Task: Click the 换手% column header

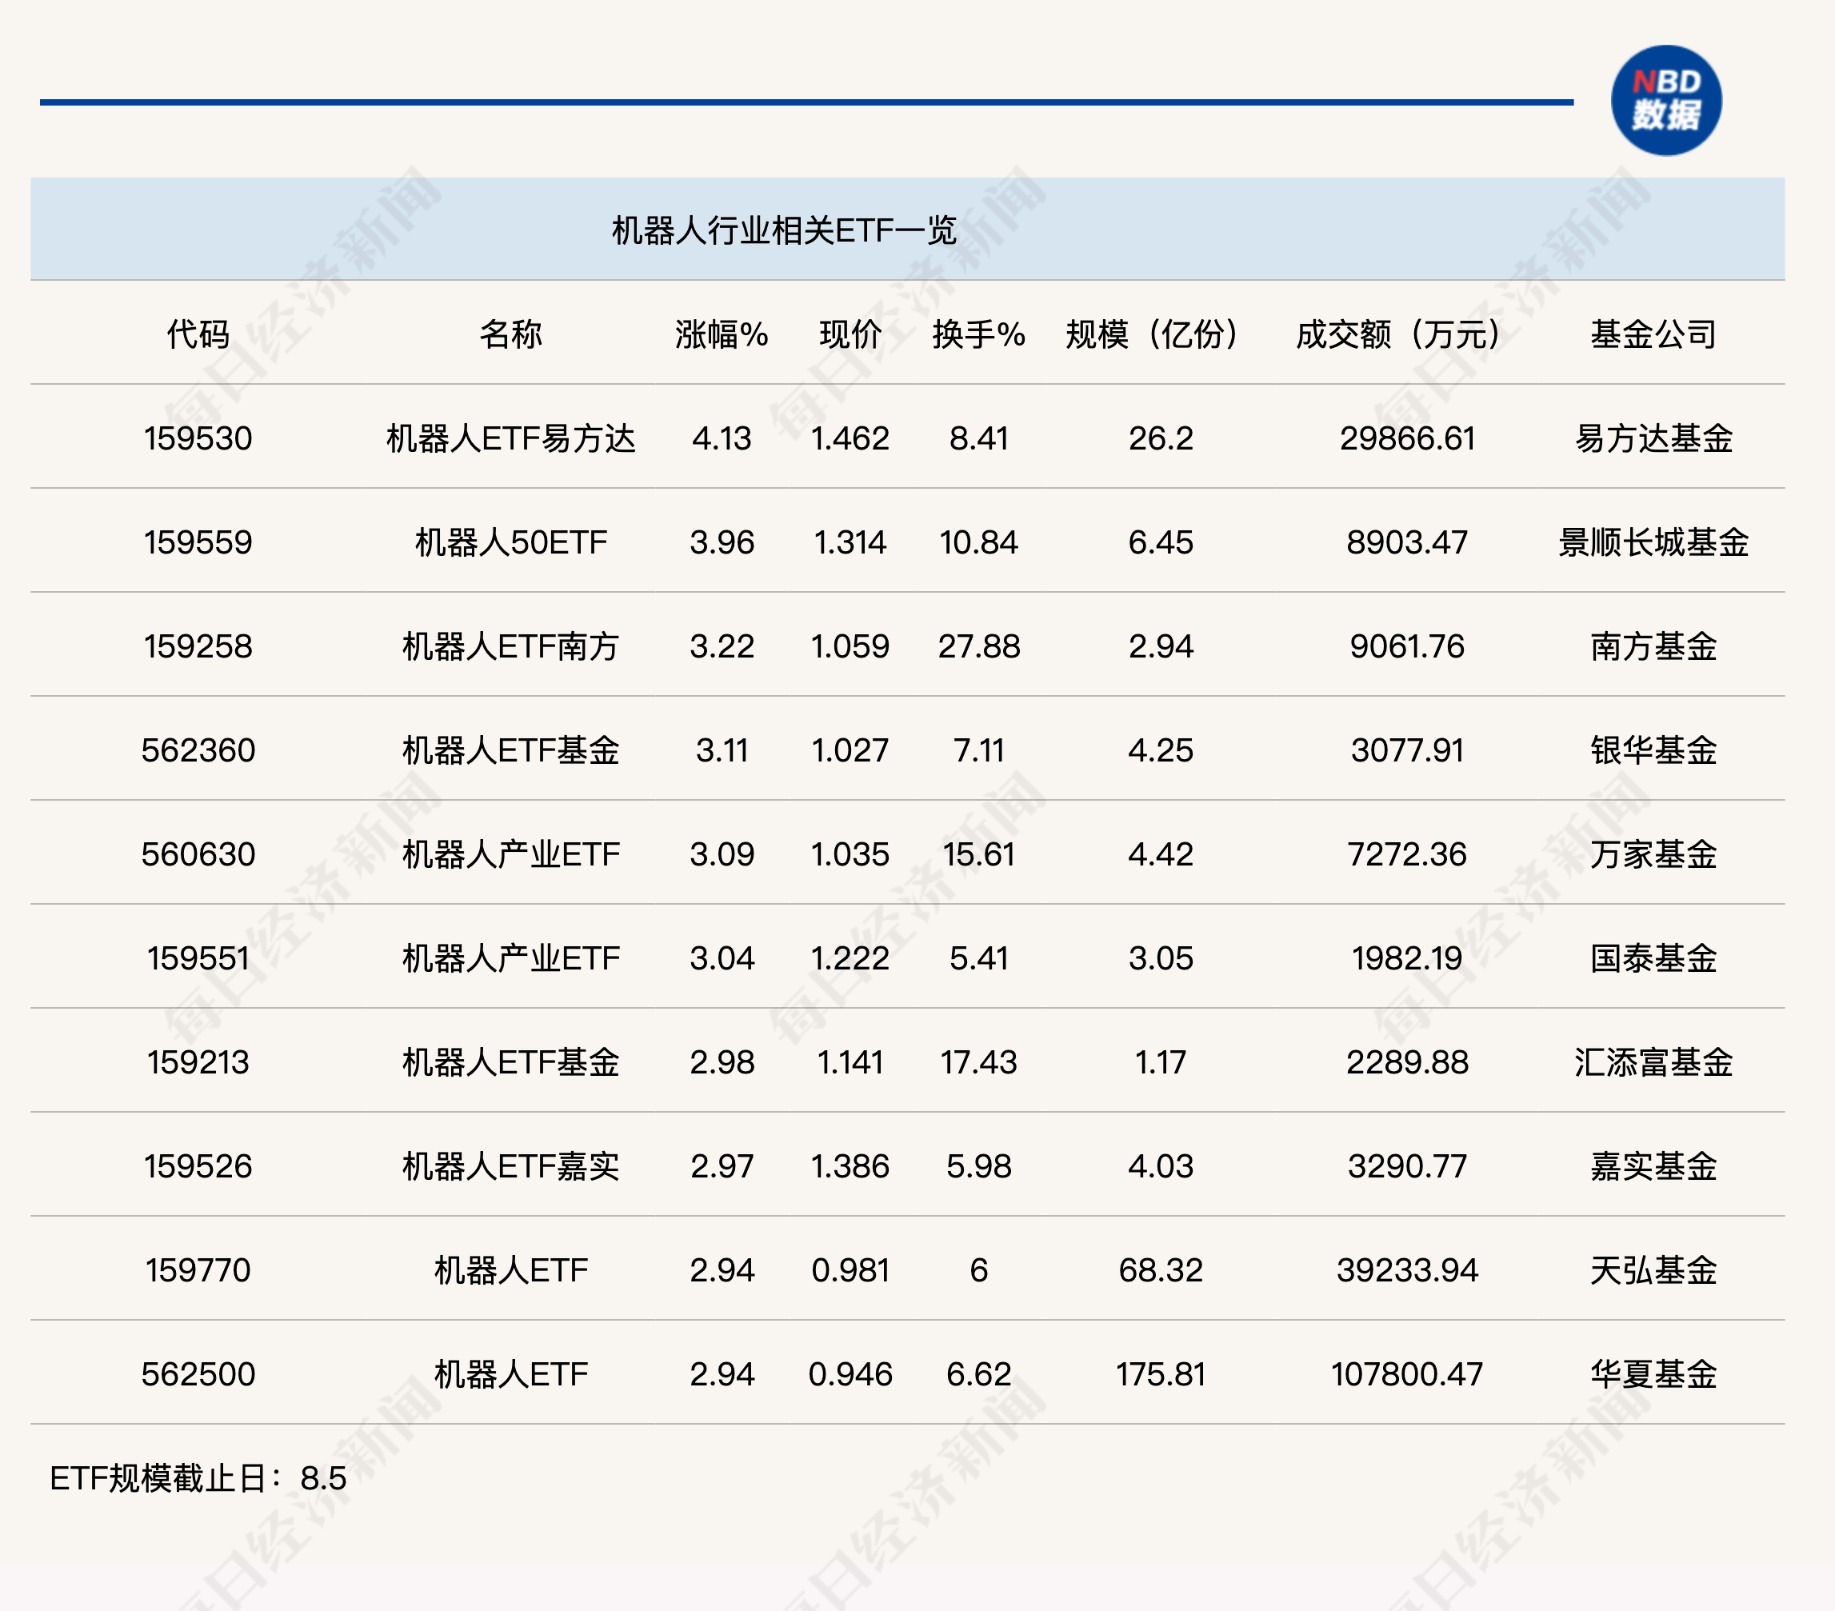Action: pos(979,334)
